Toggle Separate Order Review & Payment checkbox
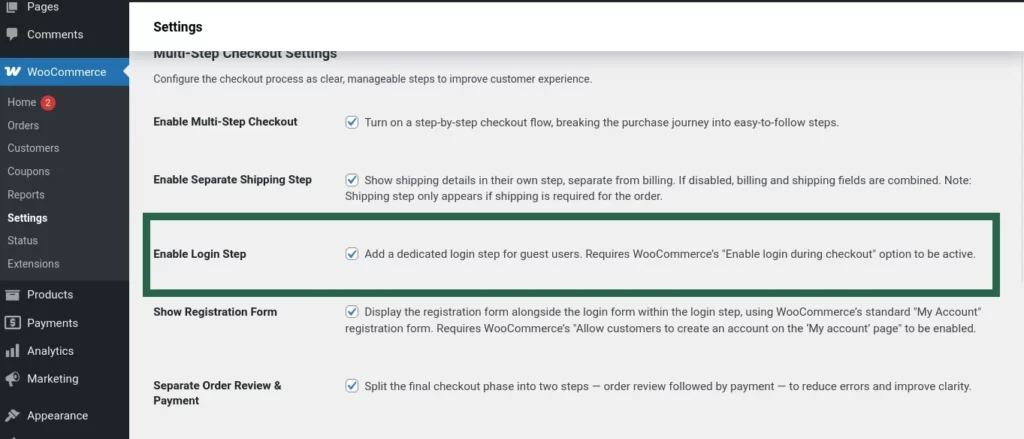Screen dimensions: 1024x439 pos(352,386)
